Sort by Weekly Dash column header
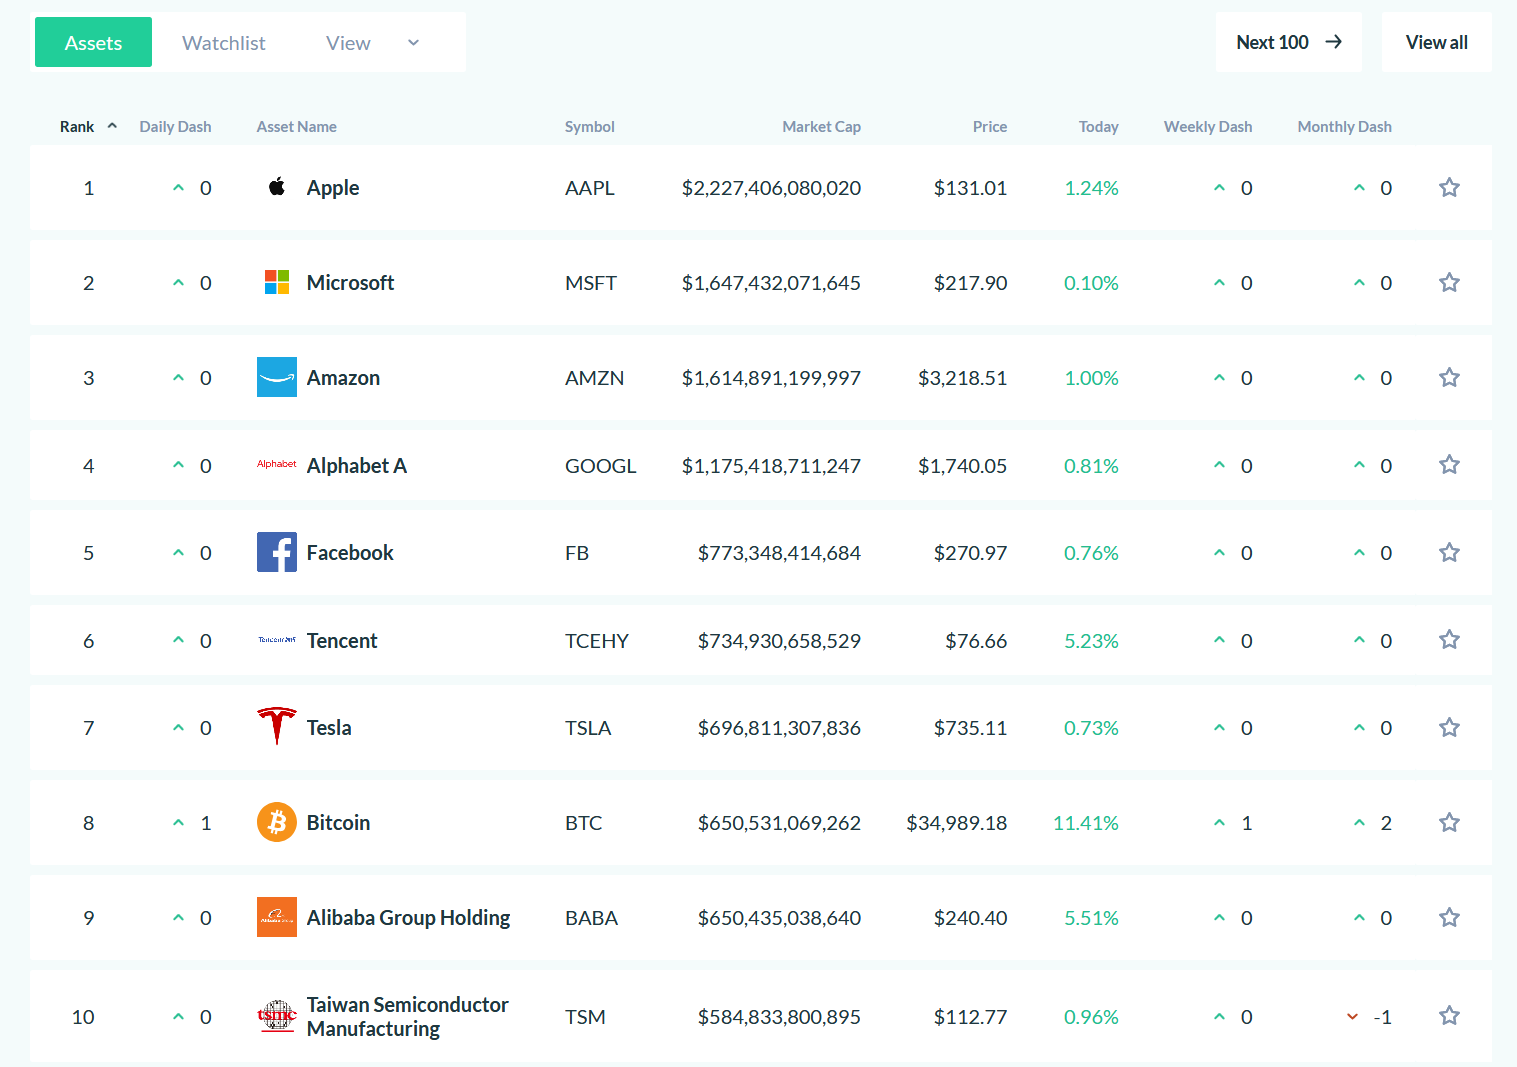 (1208, 127)
